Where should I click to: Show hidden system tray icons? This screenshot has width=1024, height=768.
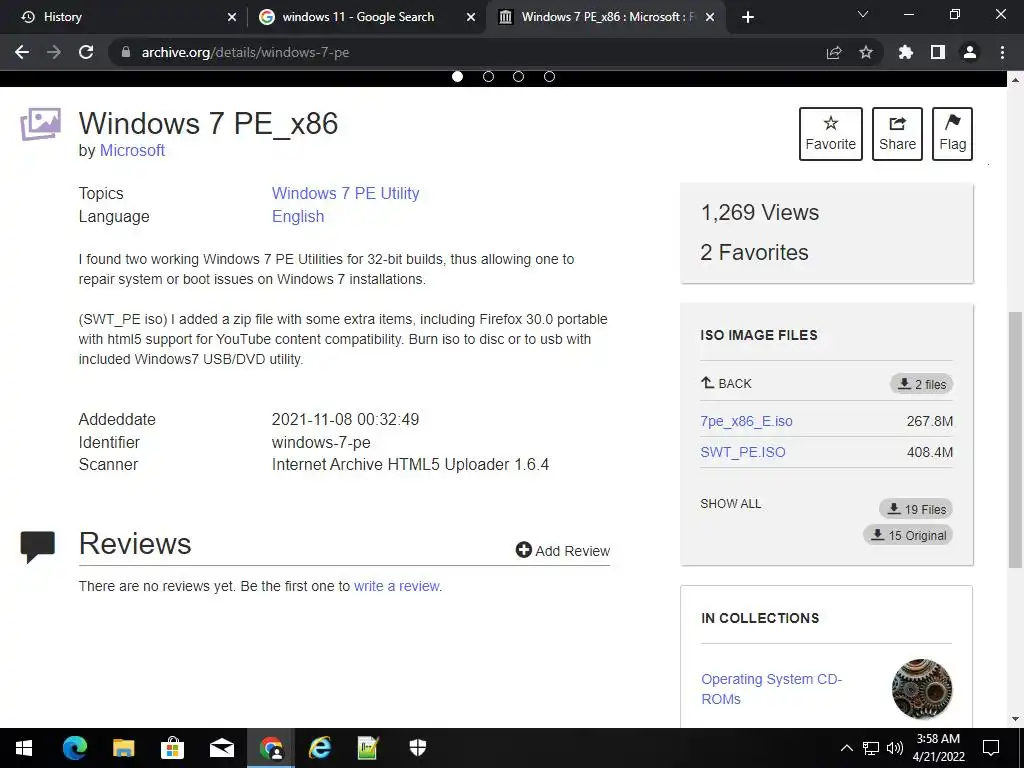click(x=846, y=748)
